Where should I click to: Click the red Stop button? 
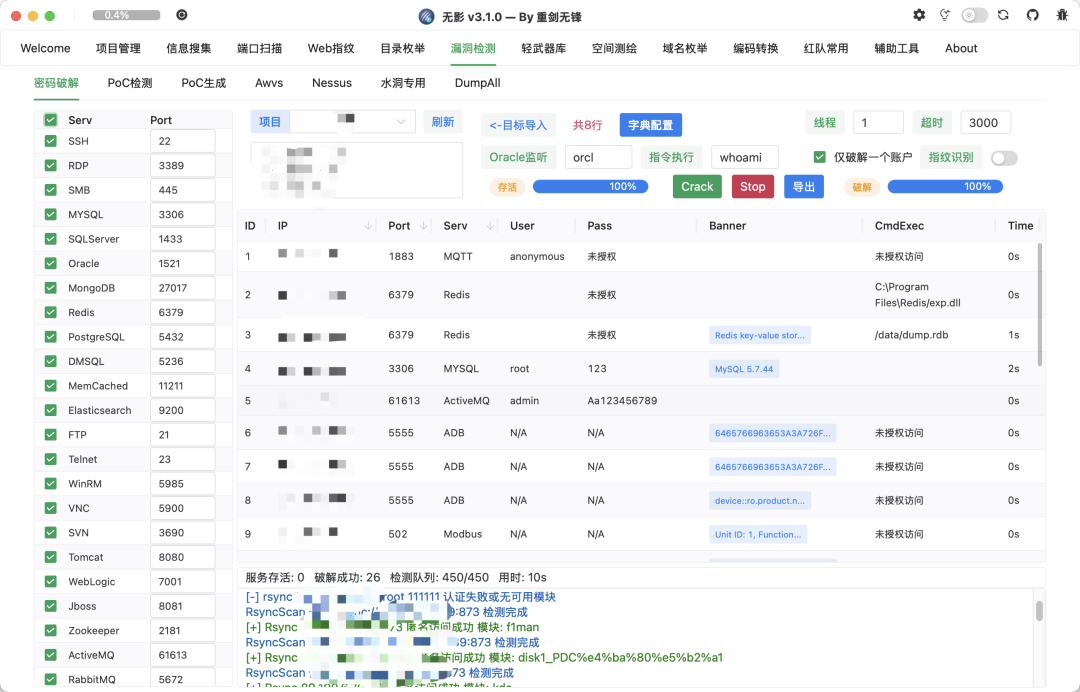(x=753, y=187)
